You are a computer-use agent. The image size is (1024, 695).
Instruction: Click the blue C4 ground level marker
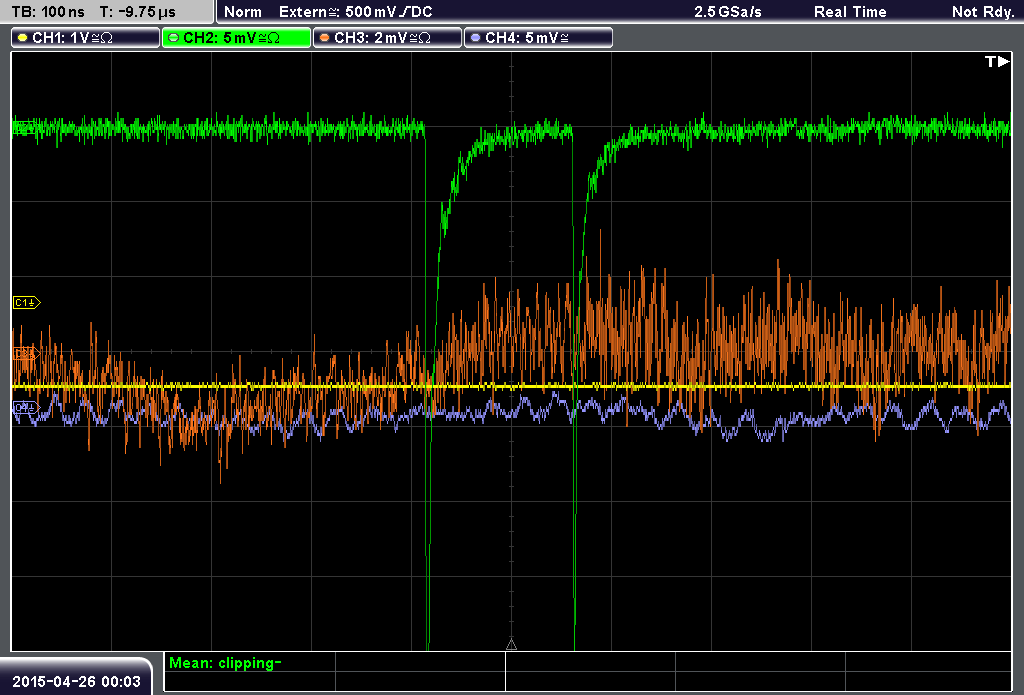click(26, 408)
